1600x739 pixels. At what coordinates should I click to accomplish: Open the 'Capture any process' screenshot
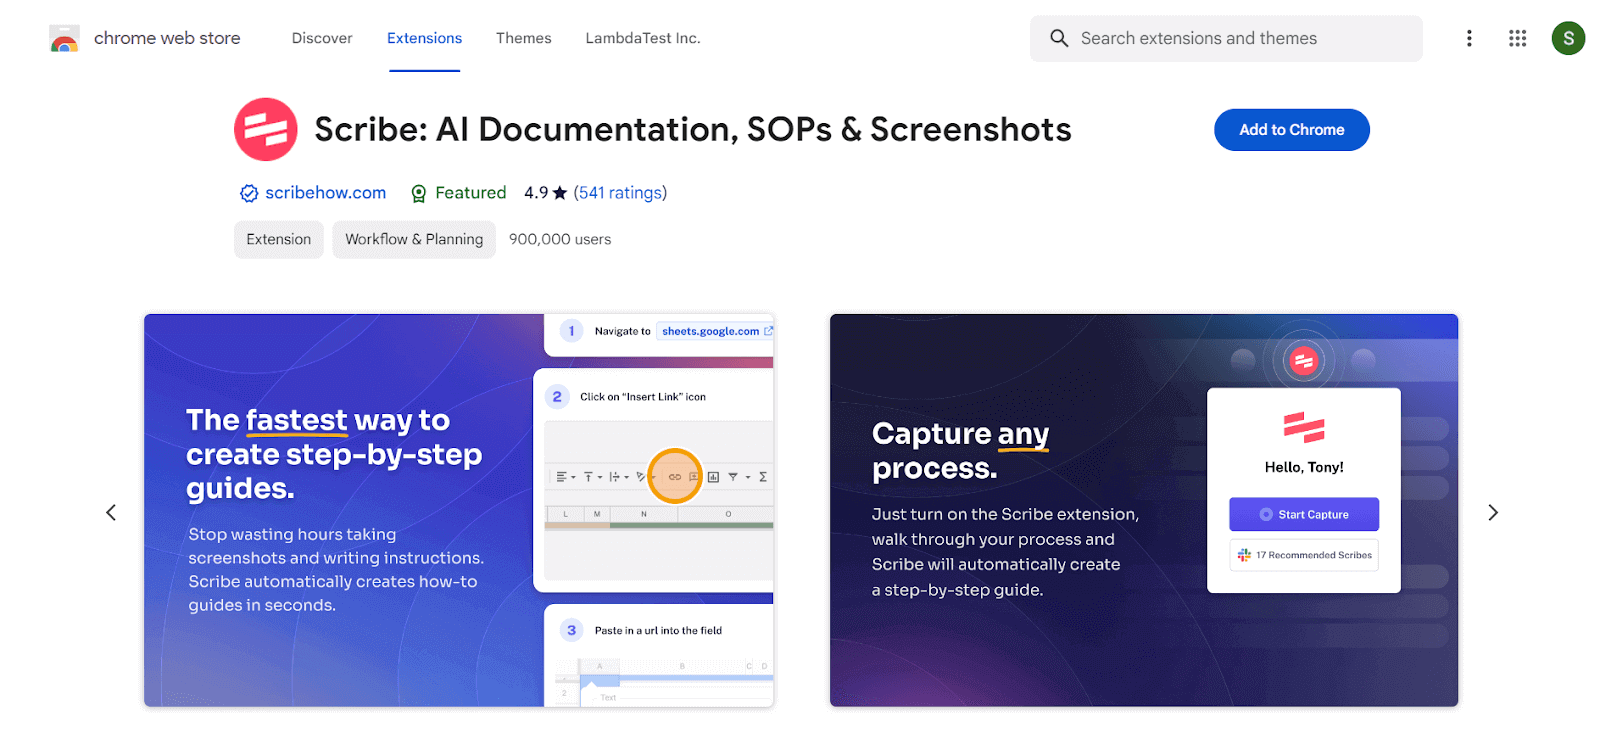coord(1144,510)
